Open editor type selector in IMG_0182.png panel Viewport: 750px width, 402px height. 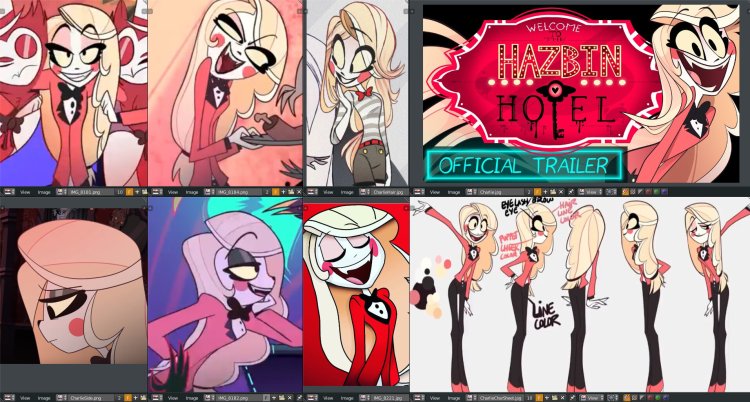pos(156,397)
